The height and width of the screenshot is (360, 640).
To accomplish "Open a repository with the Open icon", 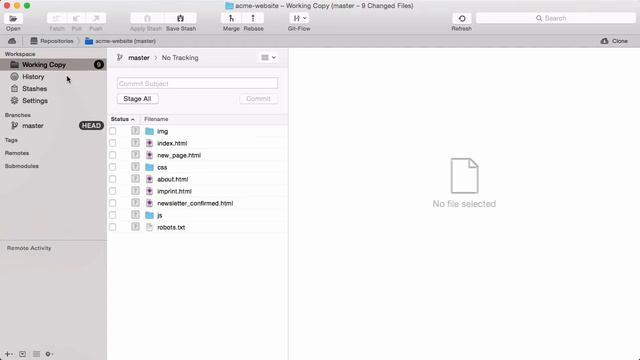I will click(13, 18).
